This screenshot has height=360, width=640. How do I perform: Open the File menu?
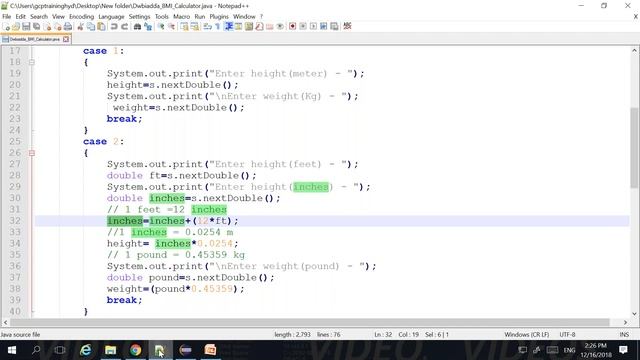click(7, 17)
